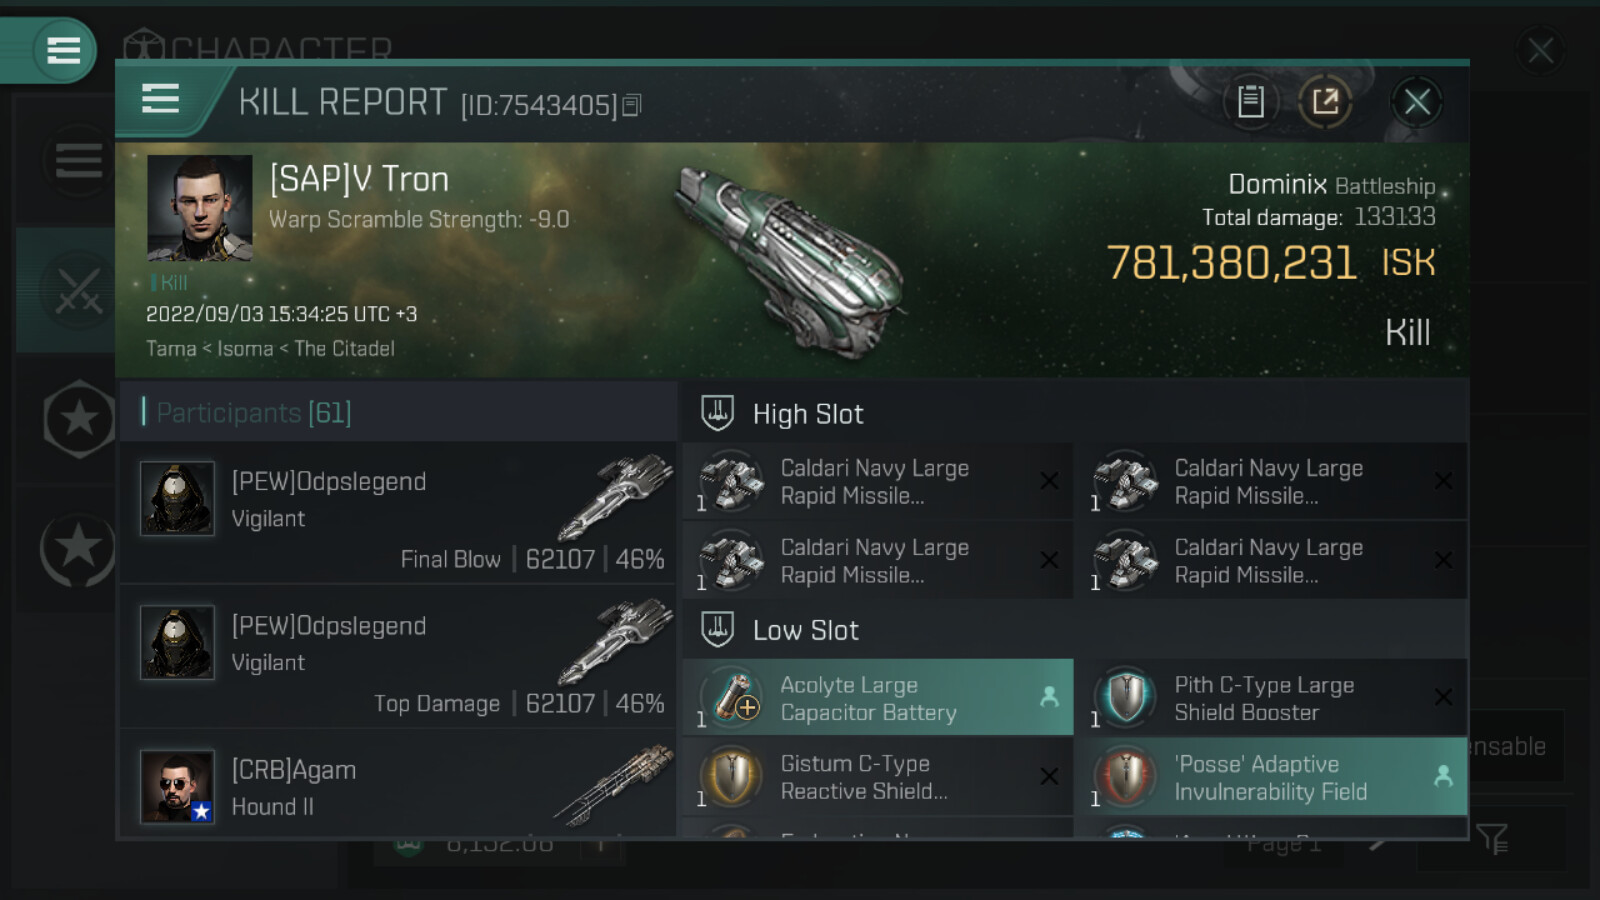Click the V Tron character portrait
The height and width of the screenshot is (900, 1600).
200,208
